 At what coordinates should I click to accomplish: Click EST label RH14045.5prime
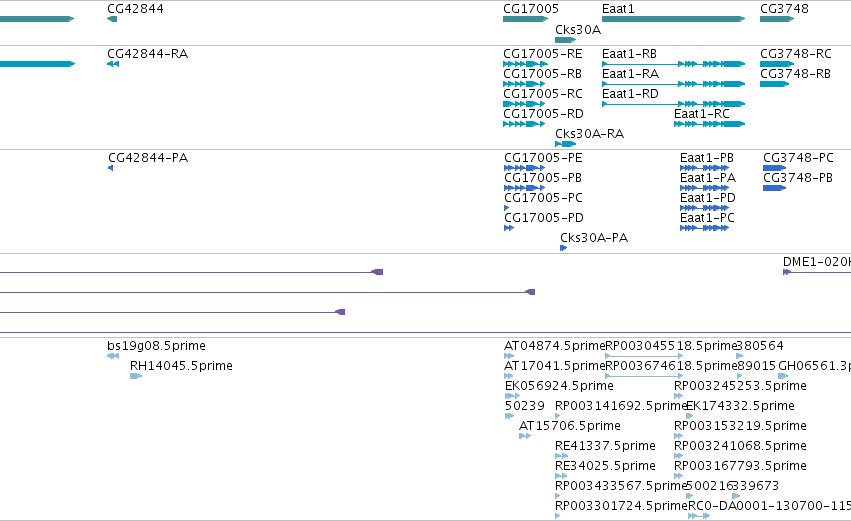181,366
